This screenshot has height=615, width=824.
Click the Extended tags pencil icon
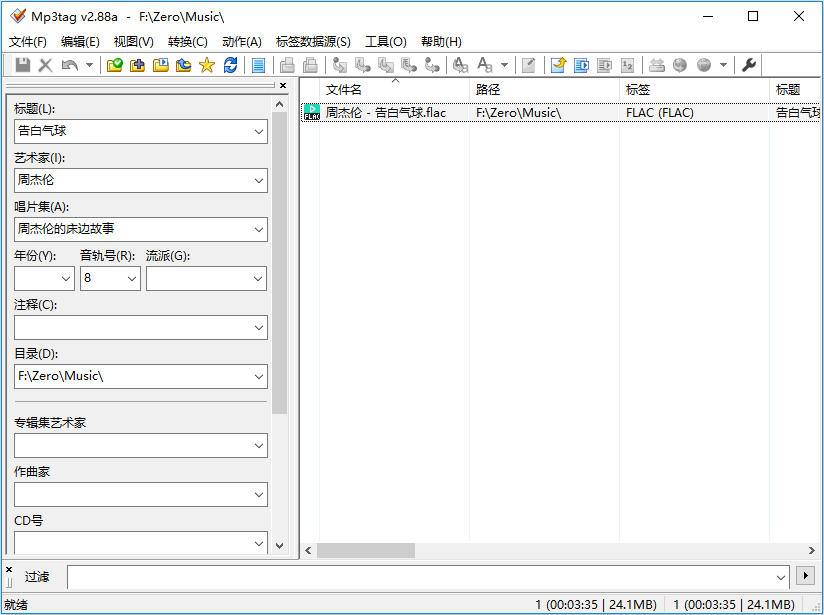coord(529,65)
